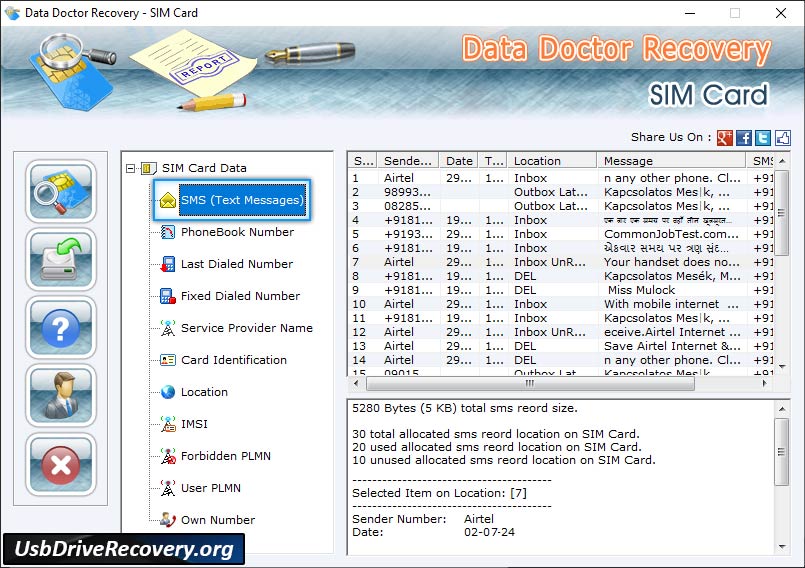805x568 pixels.
Task: Minimize the Data Doctor Recovery window
Action: pyautogui.click(x=690, y=13)
